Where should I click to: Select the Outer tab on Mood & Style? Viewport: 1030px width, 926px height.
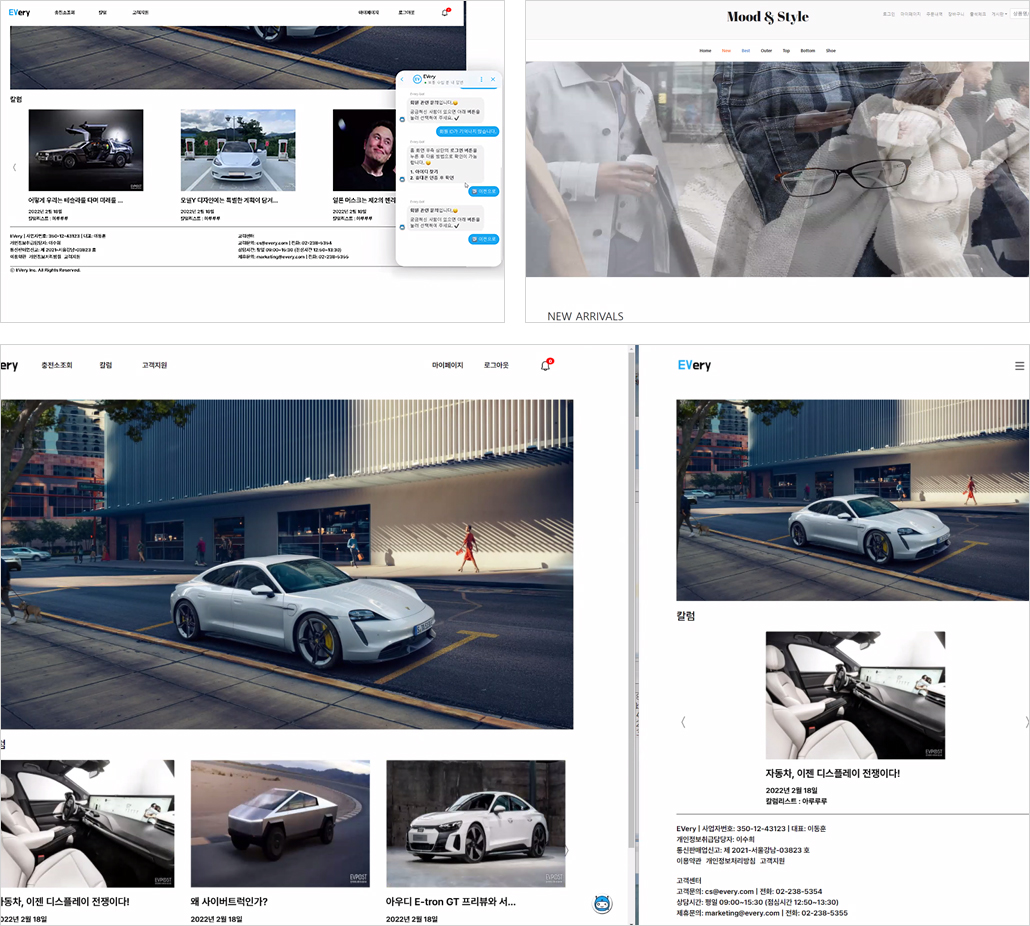[766, 51]
